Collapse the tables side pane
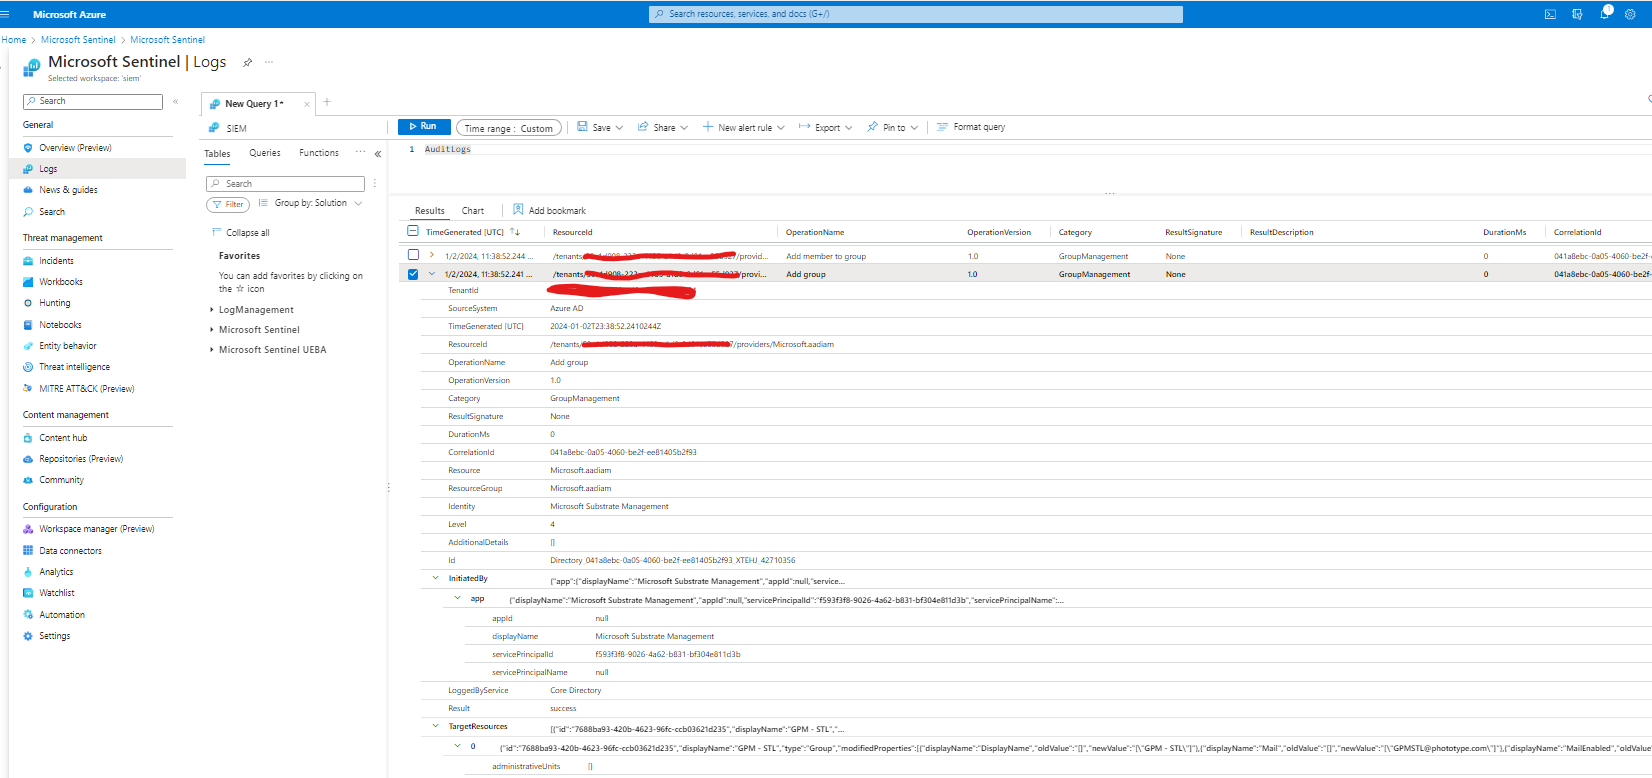1652x778 pixels. 377,154
